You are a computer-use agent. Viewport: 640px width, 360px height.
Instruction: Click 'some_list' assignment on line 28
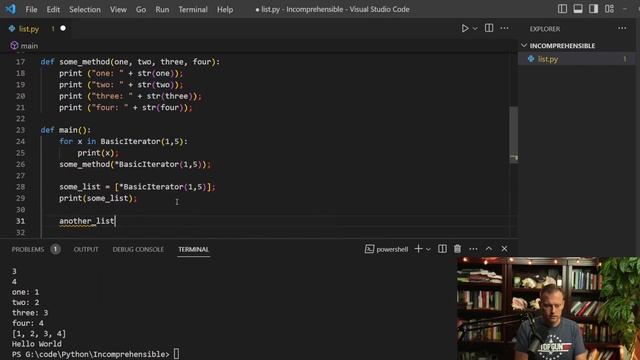coord(80,187)
